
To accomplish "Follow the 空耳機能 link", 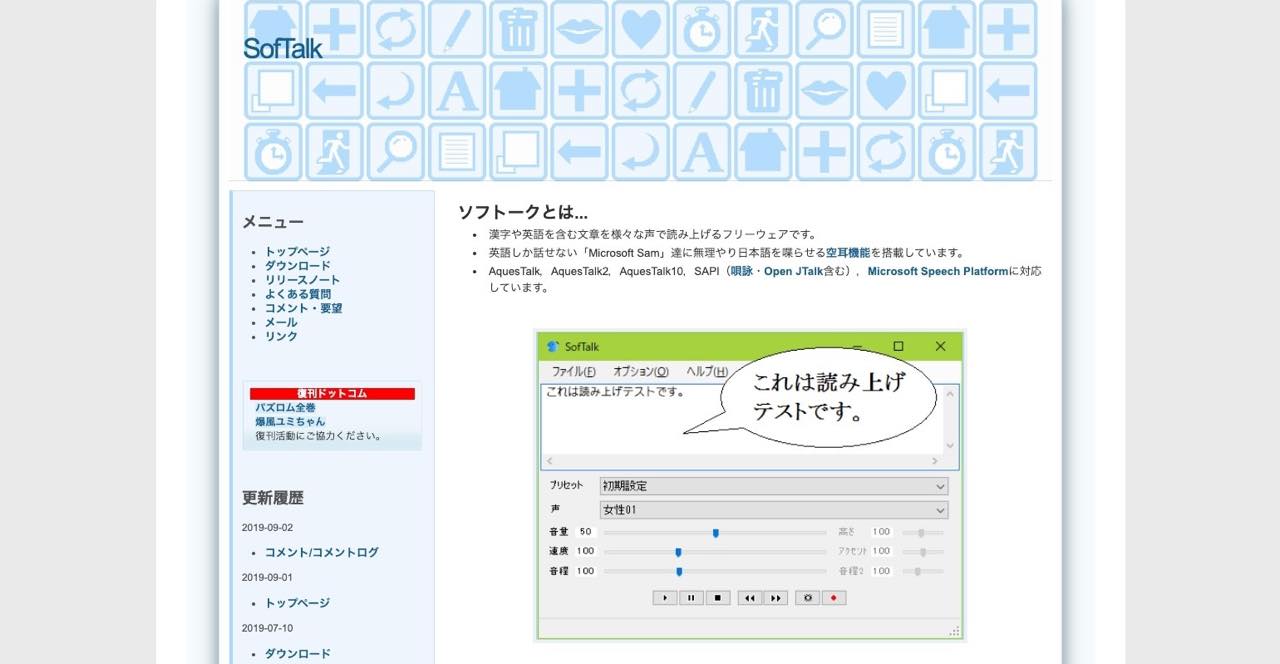I will tap(848, 253).
